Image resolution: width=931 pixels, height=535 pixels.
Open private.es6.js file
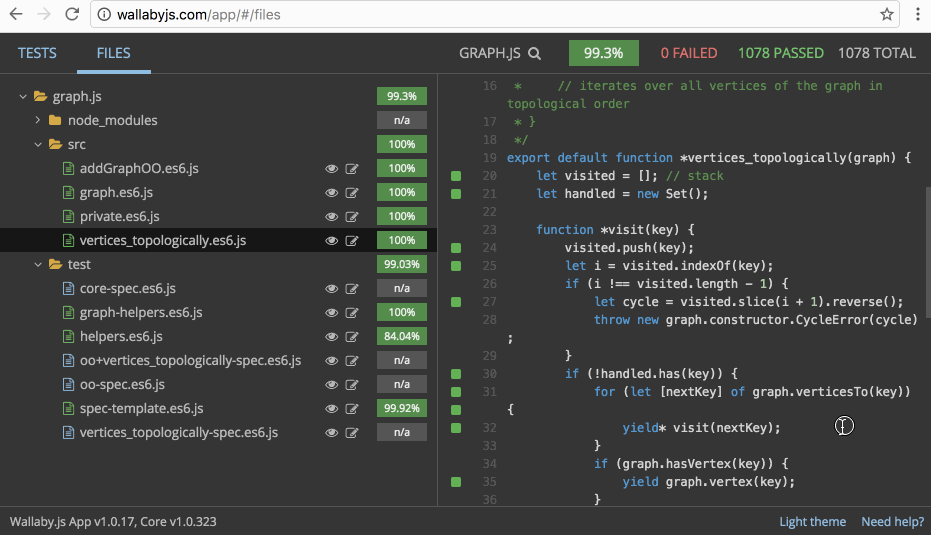(x=119, y=217)
